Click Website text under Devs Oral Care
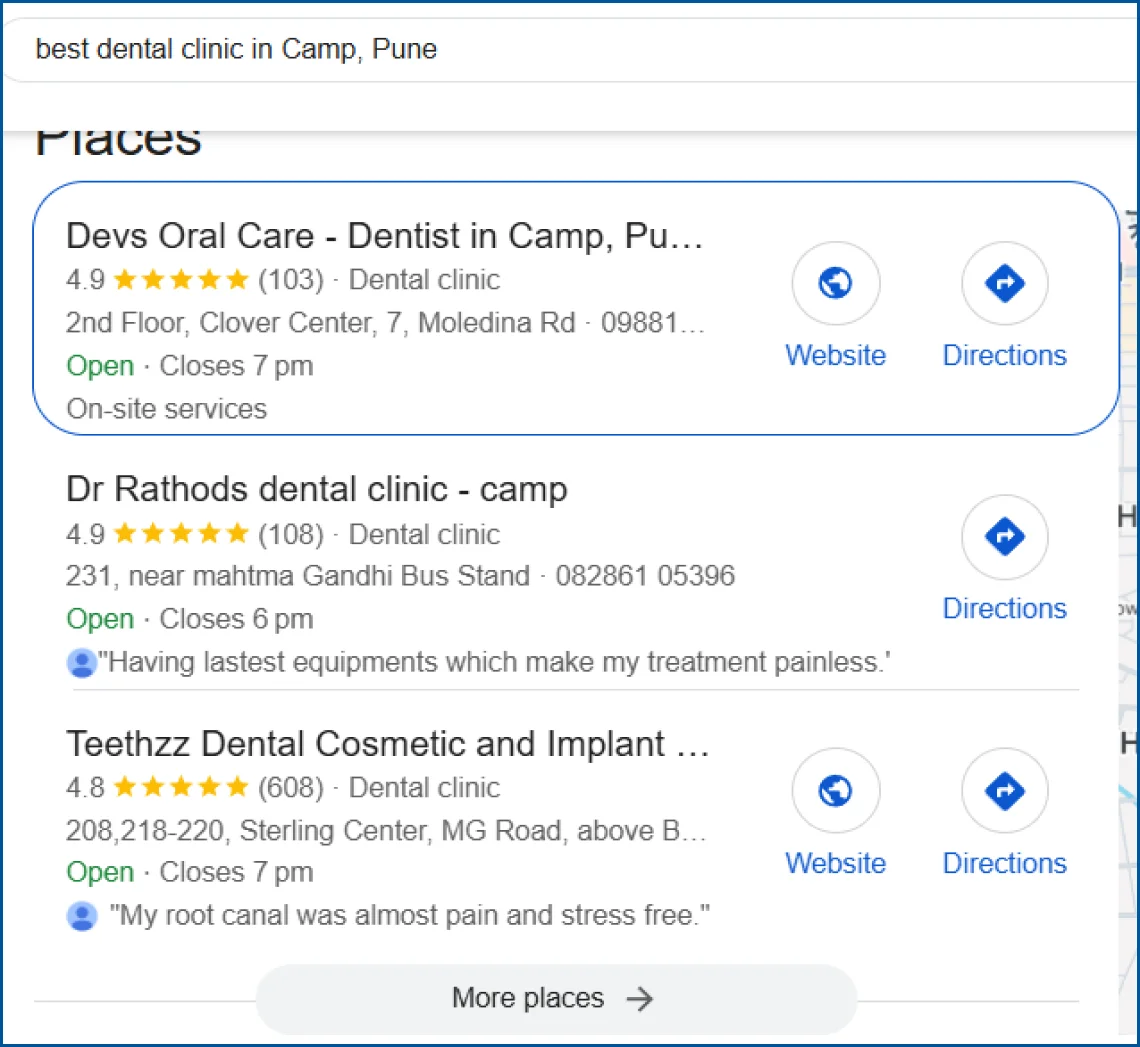The width and height of the screenshot is (1140, 1047). [835, 356]
